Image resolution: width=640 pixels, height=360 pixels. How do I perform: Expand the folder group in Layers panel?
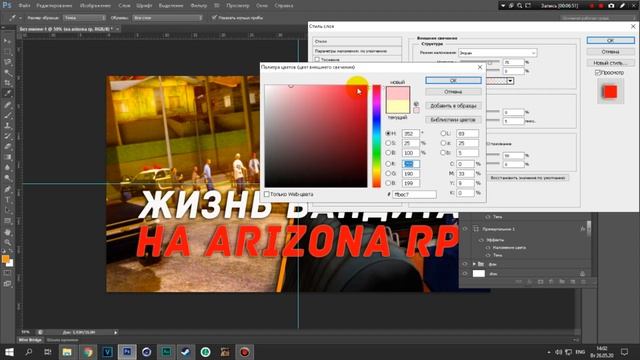pyautogui.click(x=474, y=264)
